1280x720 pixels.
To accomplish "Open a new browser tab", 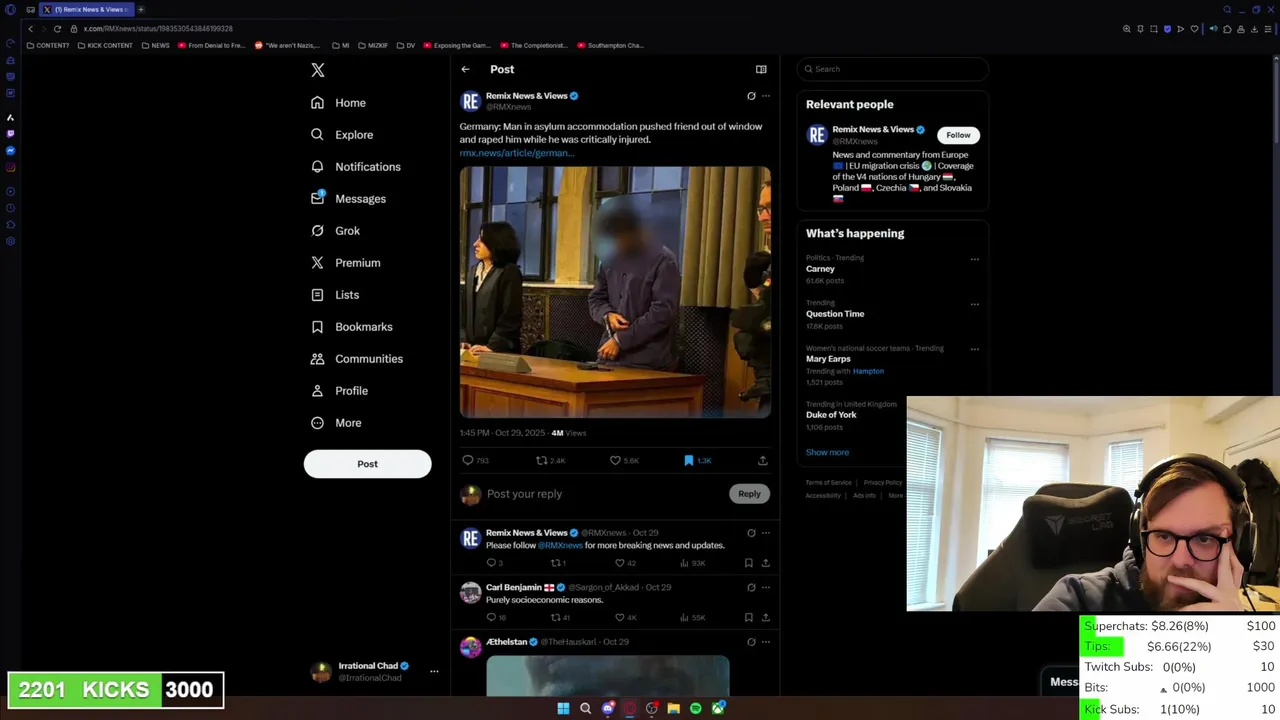I will point(141,9).
